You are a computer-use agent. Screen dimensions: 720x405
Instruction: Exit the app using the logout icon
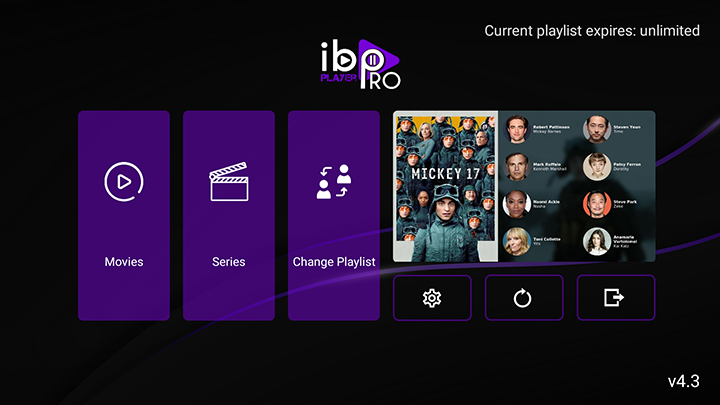tap(614, 298)
